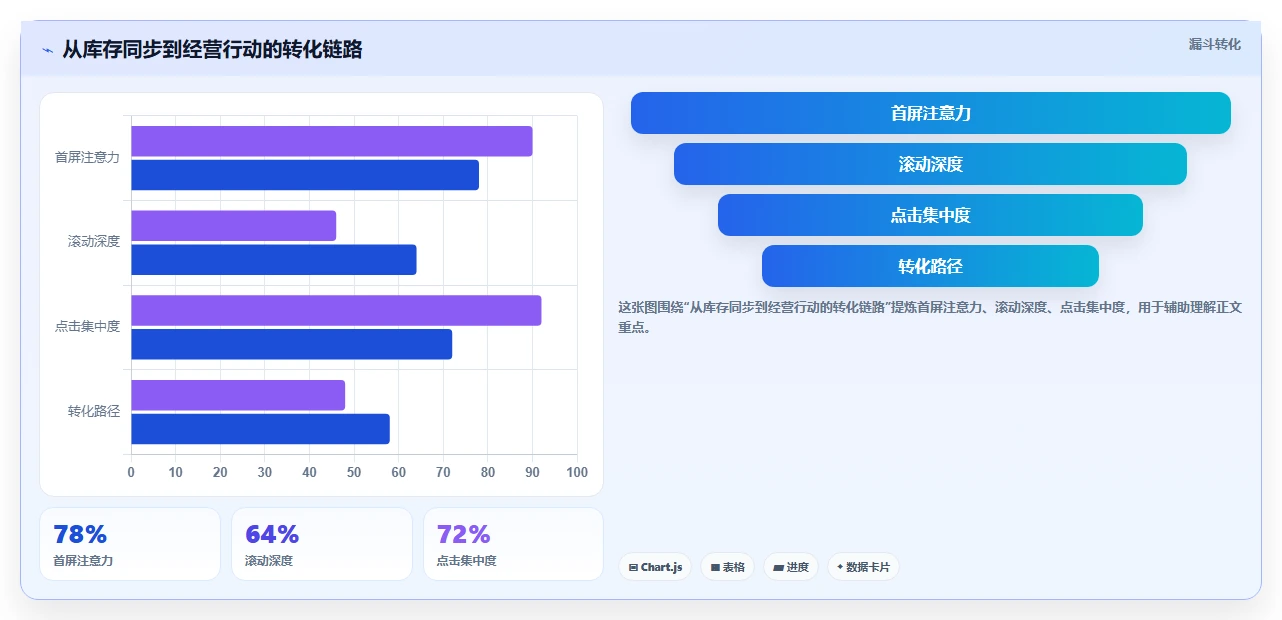Select the 滚动深度 funnel stage
Image resolution: width=1282 pixels, height=620 pixels.
click(x=930, y=164)
